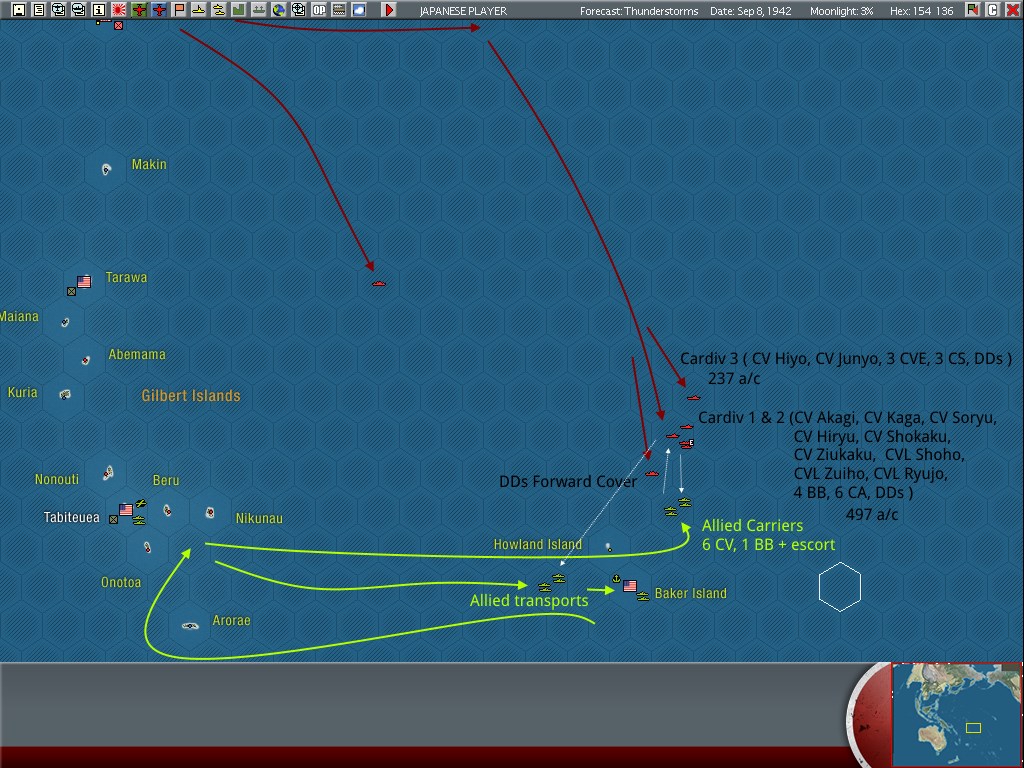Click the Beru island marker

(x=168, y=510)
